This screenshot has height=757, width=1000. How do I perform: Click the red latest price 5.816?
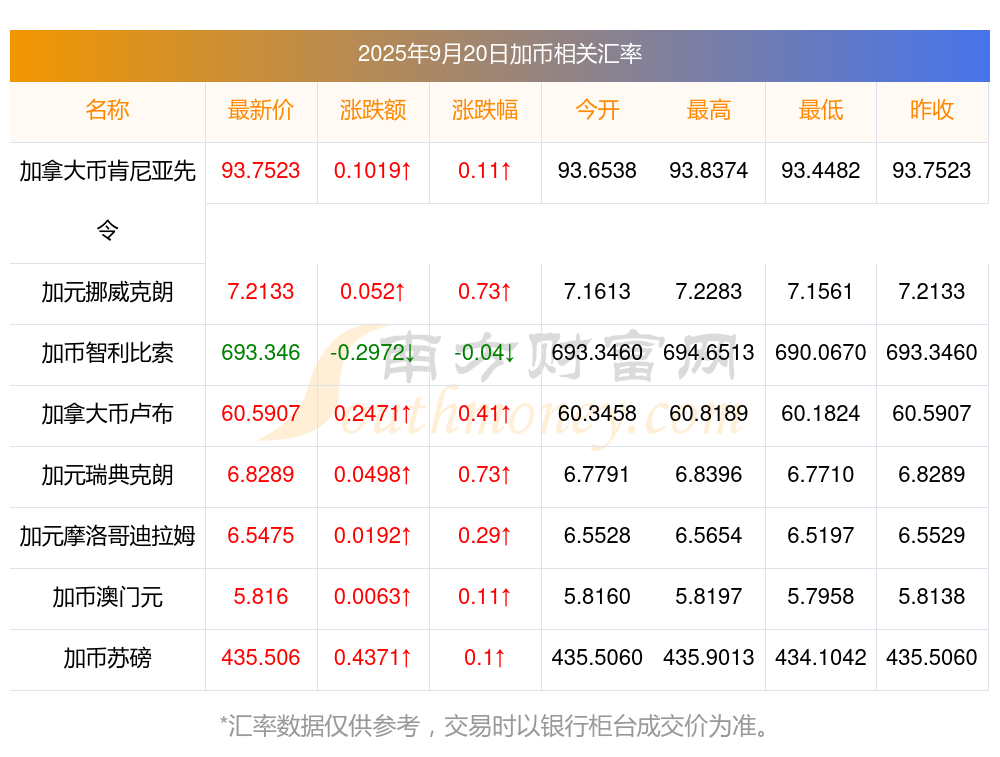pyautogui.click(x=261, y=596)
